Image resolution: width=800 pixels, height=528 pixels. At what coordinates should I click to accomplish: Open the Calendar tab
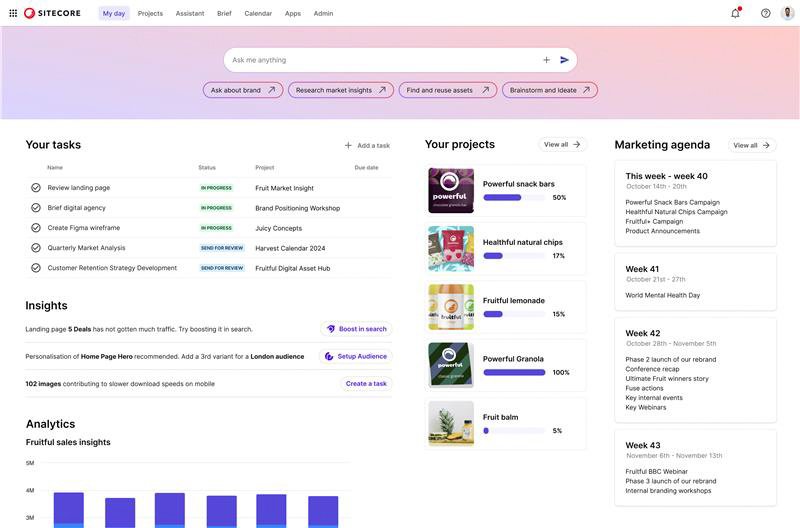click(x=258, y=13)
